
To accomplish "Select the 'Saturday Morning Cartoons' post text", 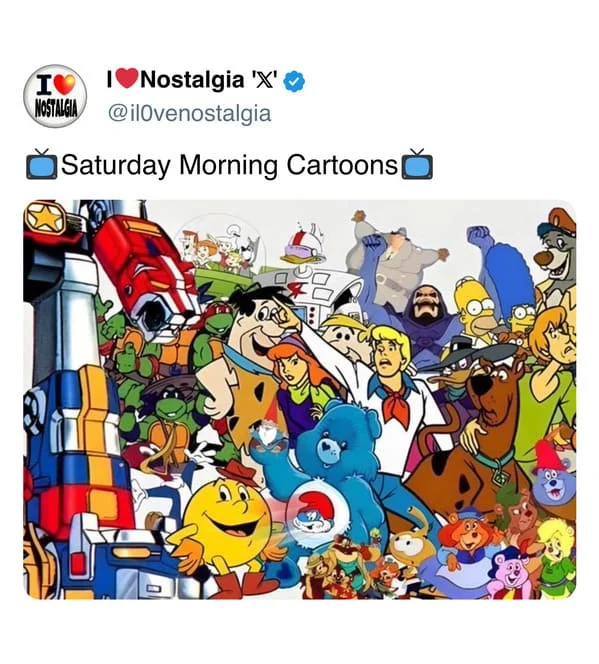I will [x=229, y=164].
